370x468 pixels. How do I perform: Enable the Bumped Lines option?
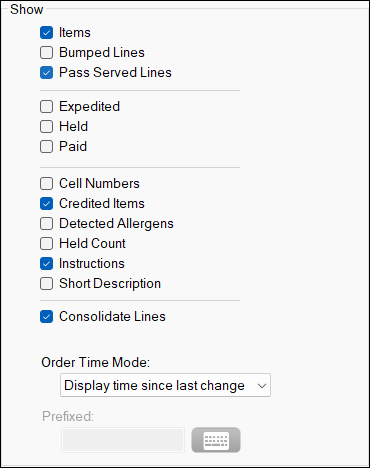[x=46, y=53]
